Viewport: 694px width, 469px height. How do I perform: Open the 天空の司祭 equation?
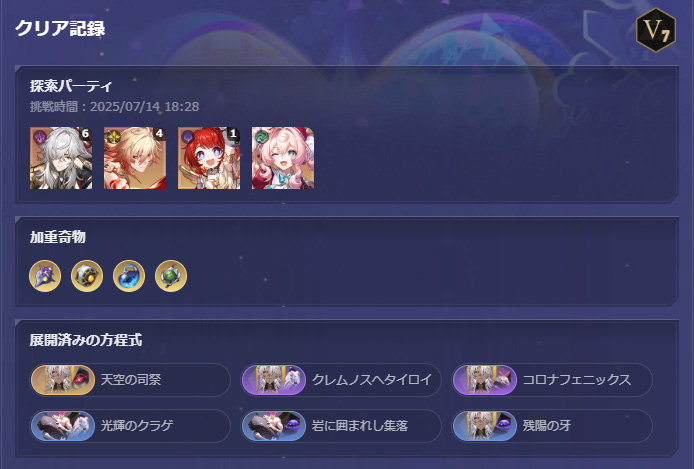point(130,380)
